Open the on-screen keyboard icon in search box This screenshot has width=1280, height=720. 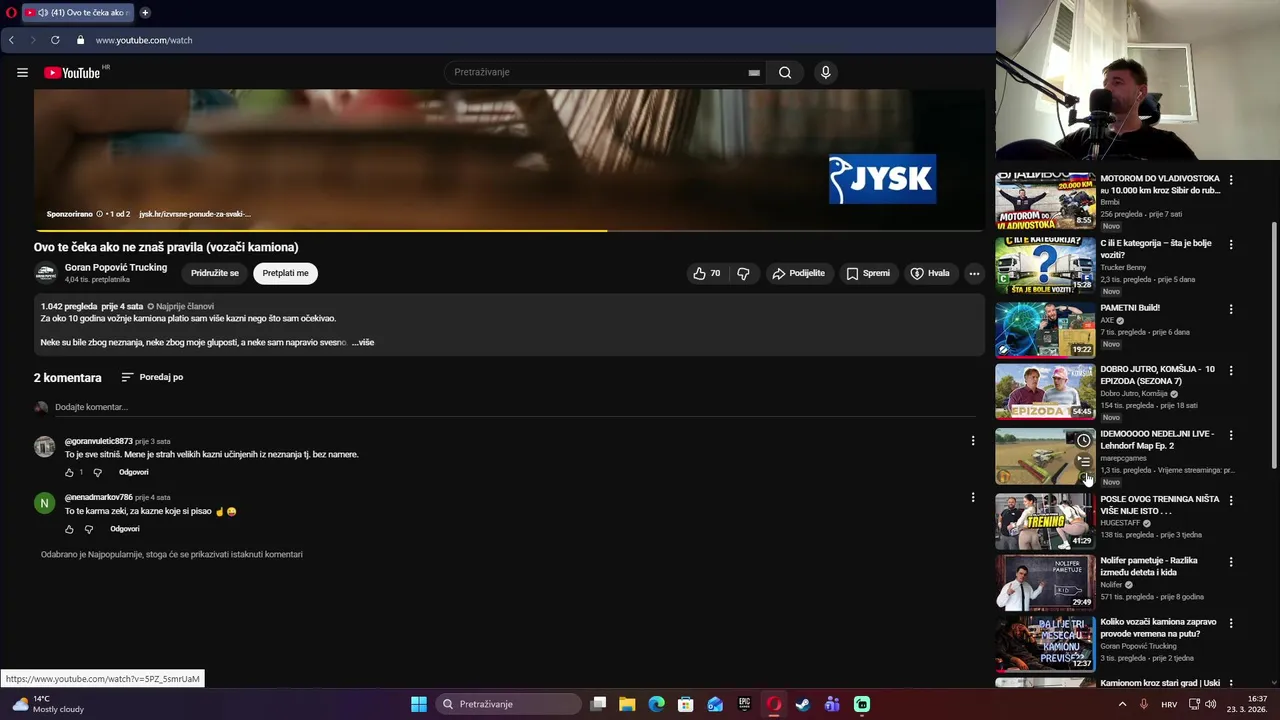click(x=754, y=72)
